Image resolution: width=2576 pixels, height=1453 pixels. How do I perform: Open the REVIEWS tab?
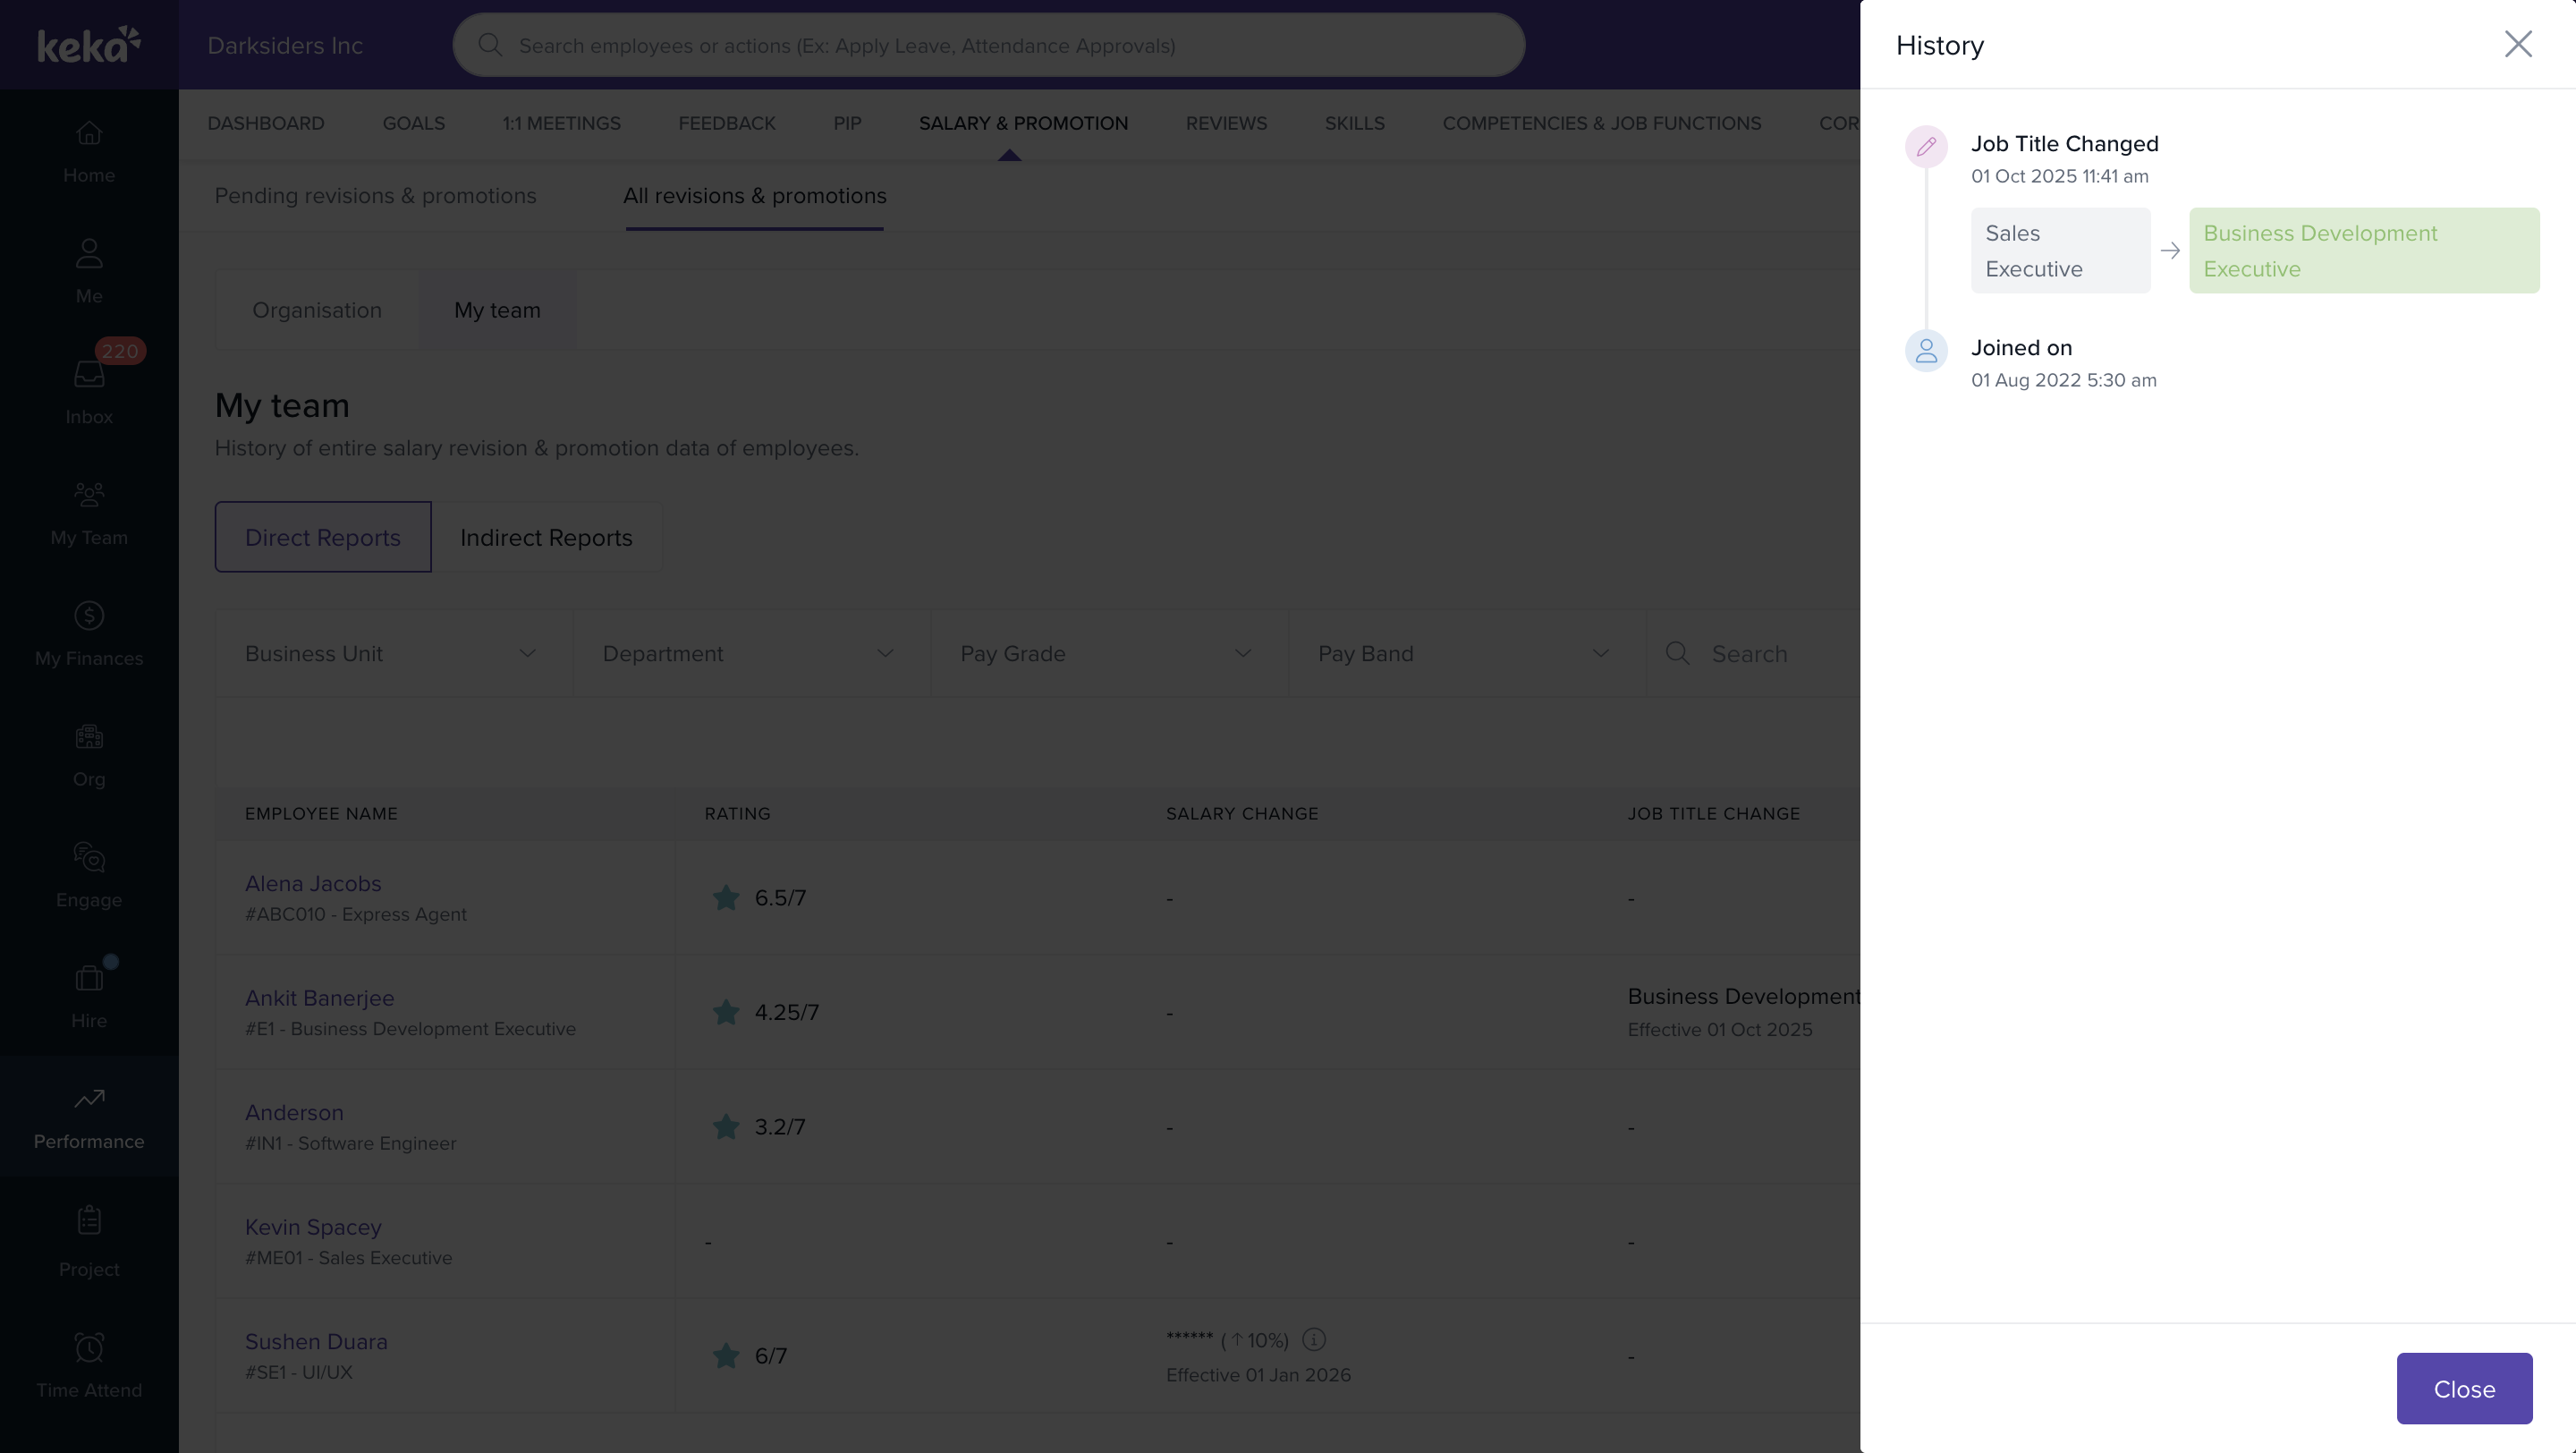[x=1226, y=123]
